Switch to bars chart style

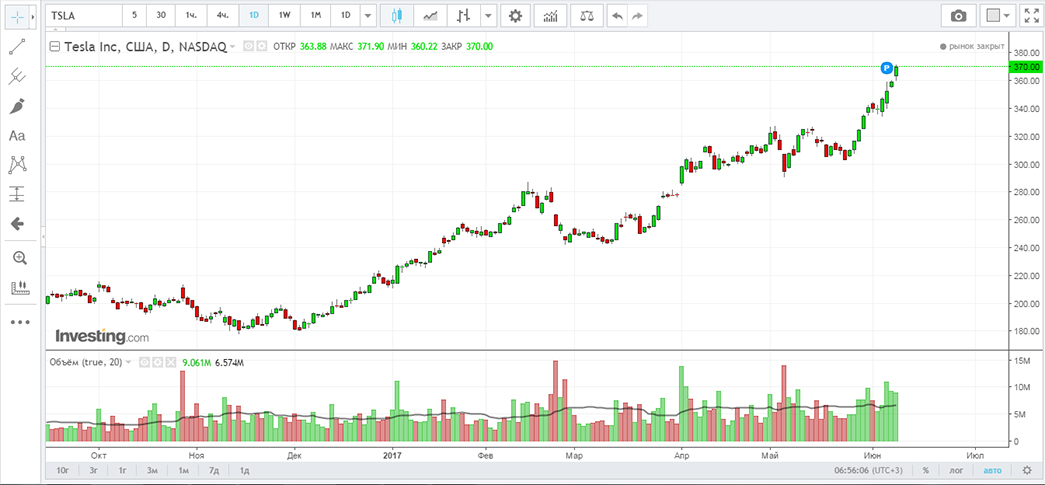pyautogui.click(x=465, y=15)
